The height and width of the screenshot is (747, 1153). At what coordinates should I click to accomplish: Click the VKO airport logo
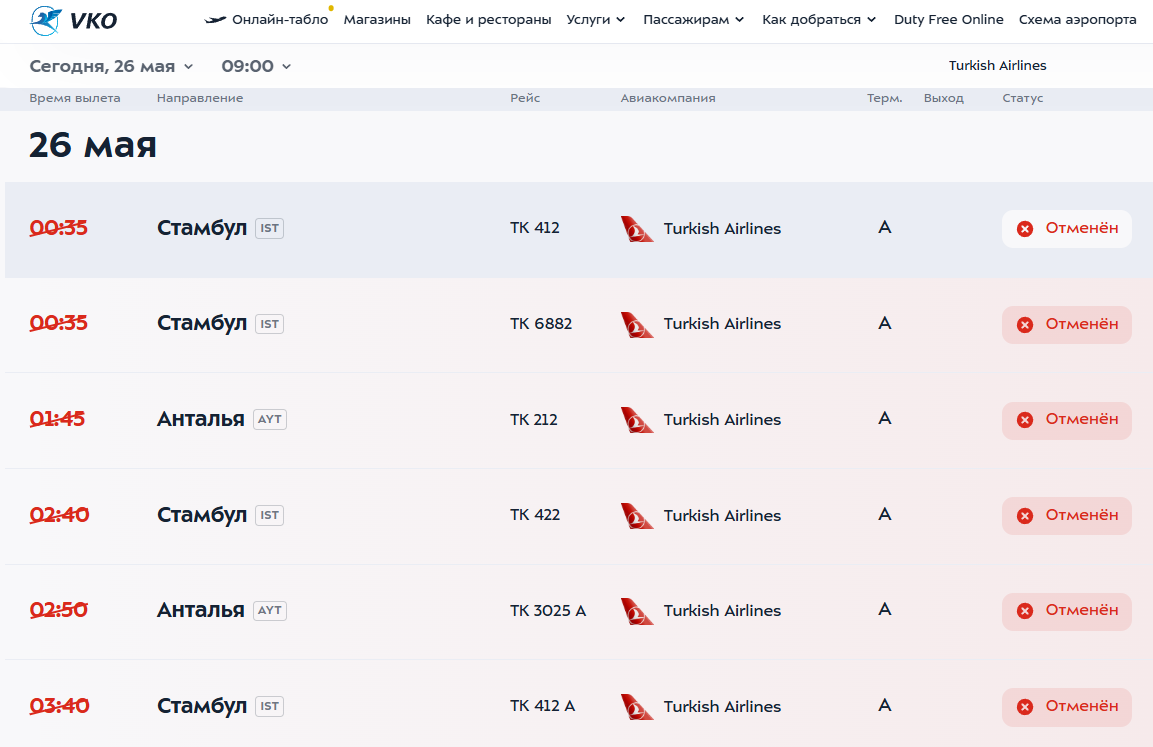coord(73,20)
